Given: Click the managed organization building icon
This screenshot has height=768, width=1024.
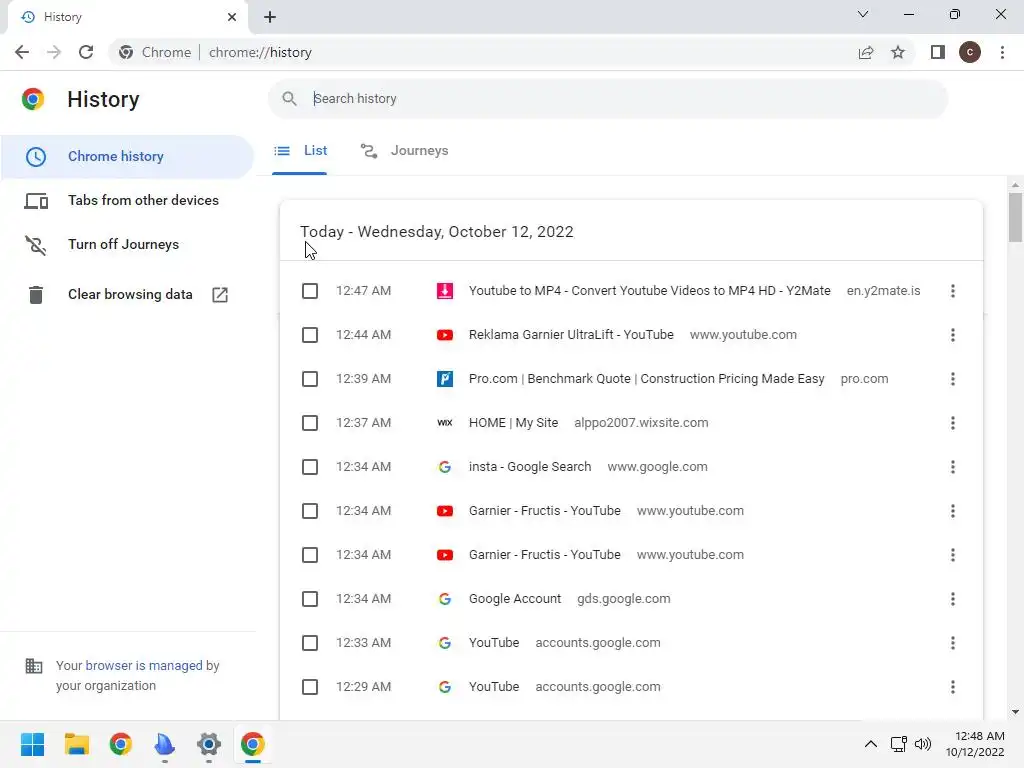Looking at the screenshot, I should pyautogui.click(x=34, y=666).
